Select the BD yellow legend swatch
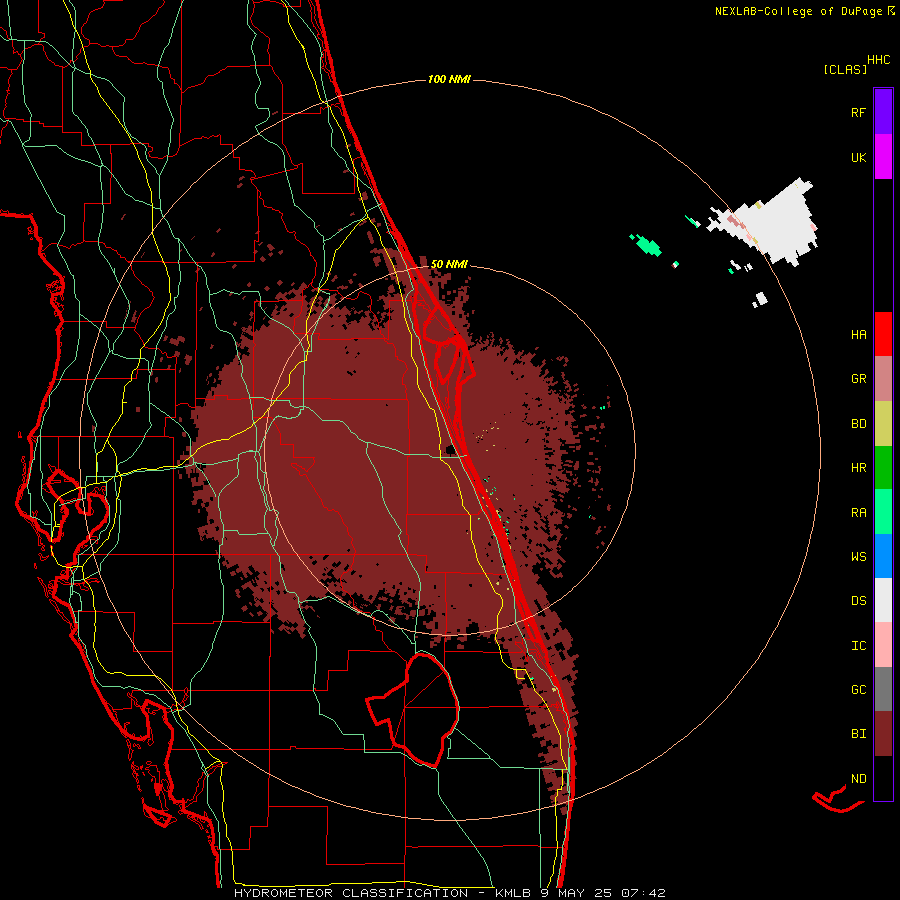The width and height of the screenshot is (900, 900). [x=883, y=424]
